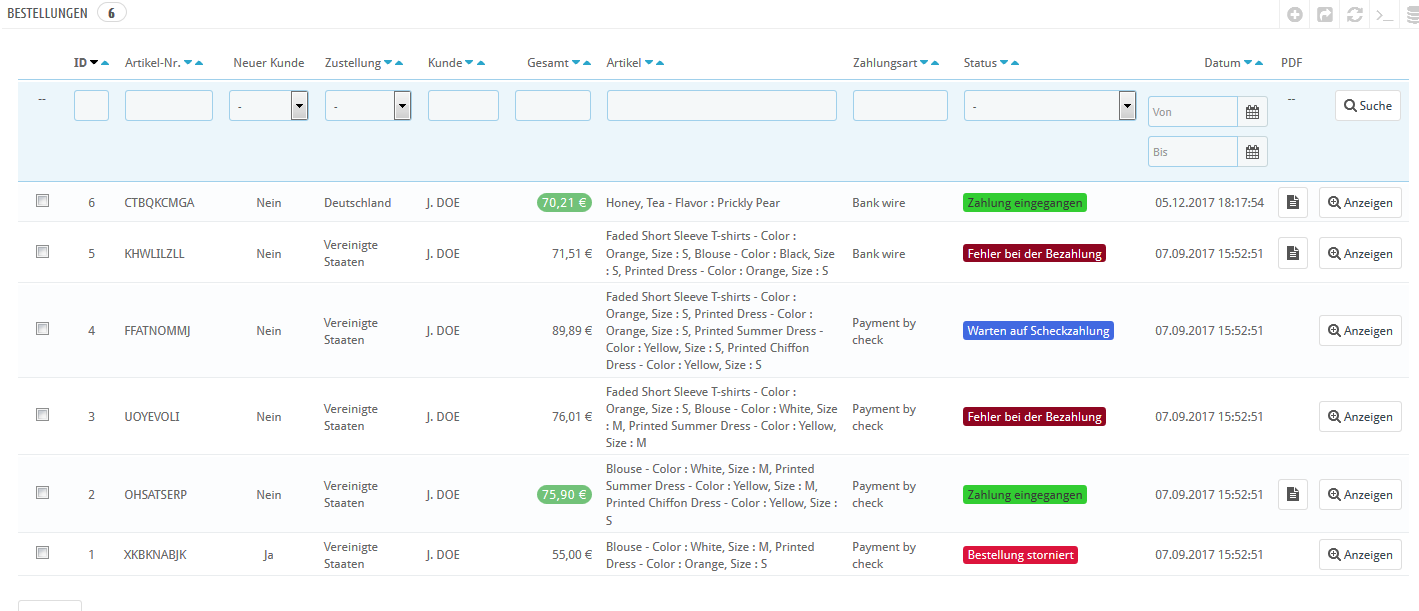The width and height of the screenshot is (1419, 611).
Task: Click the add new order plus icon
Action: [x=1295, y=15]
